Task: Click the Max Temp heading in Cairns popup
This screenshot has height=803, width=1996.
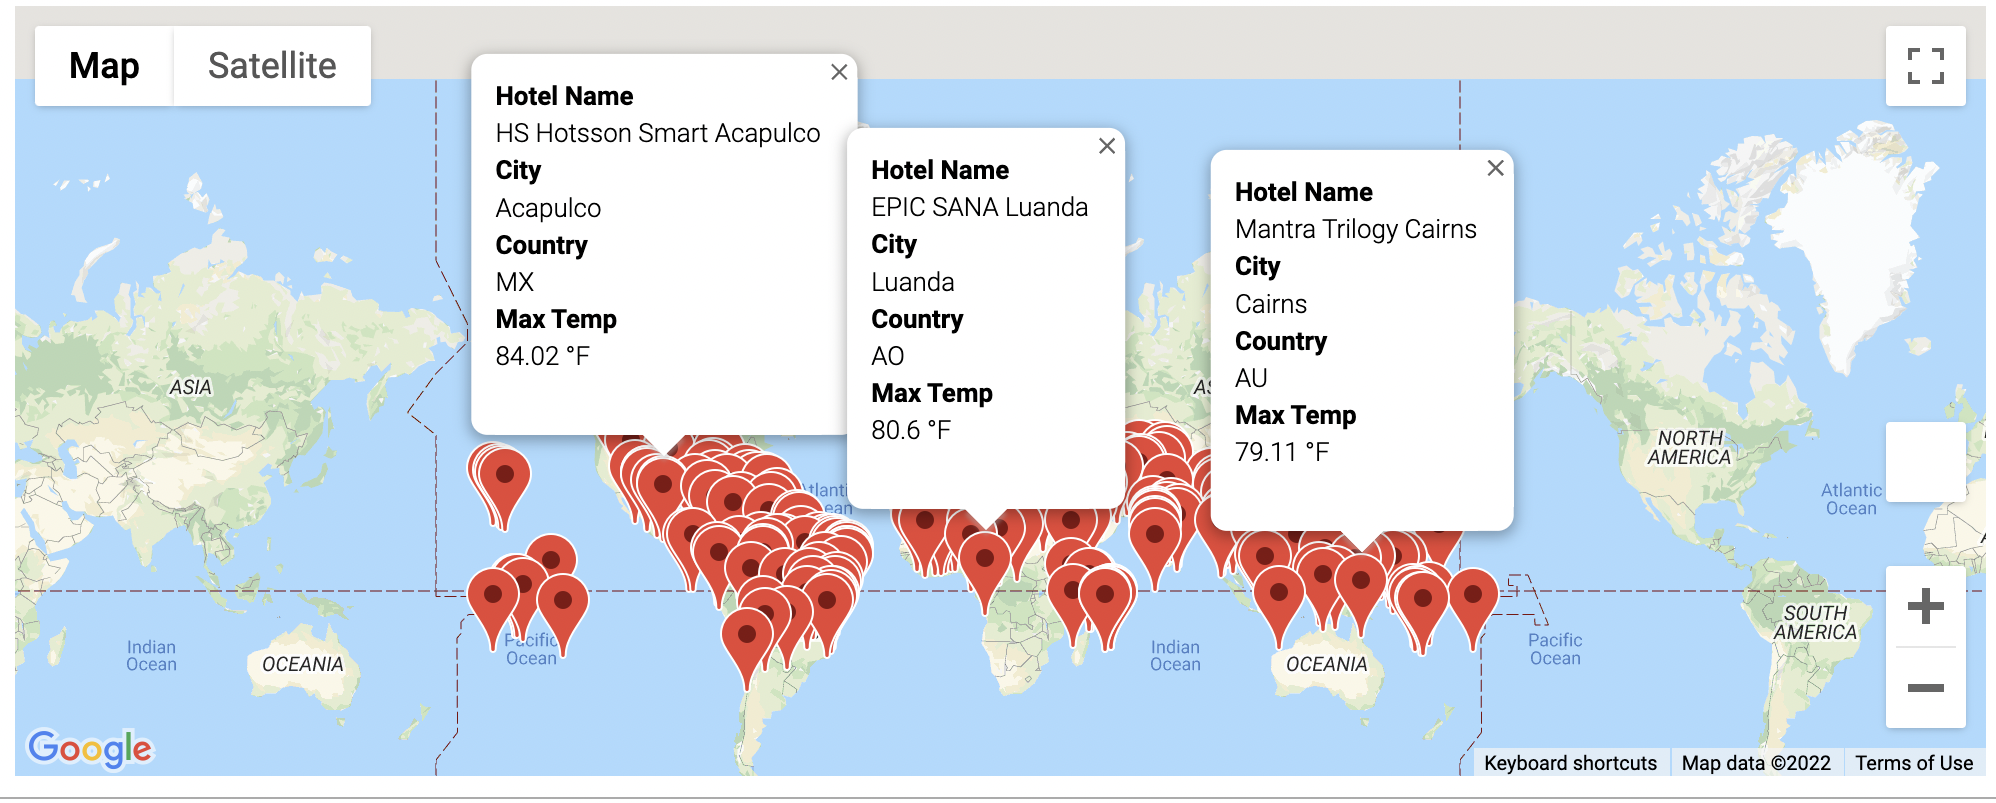Action: (x=1296, y=415)
